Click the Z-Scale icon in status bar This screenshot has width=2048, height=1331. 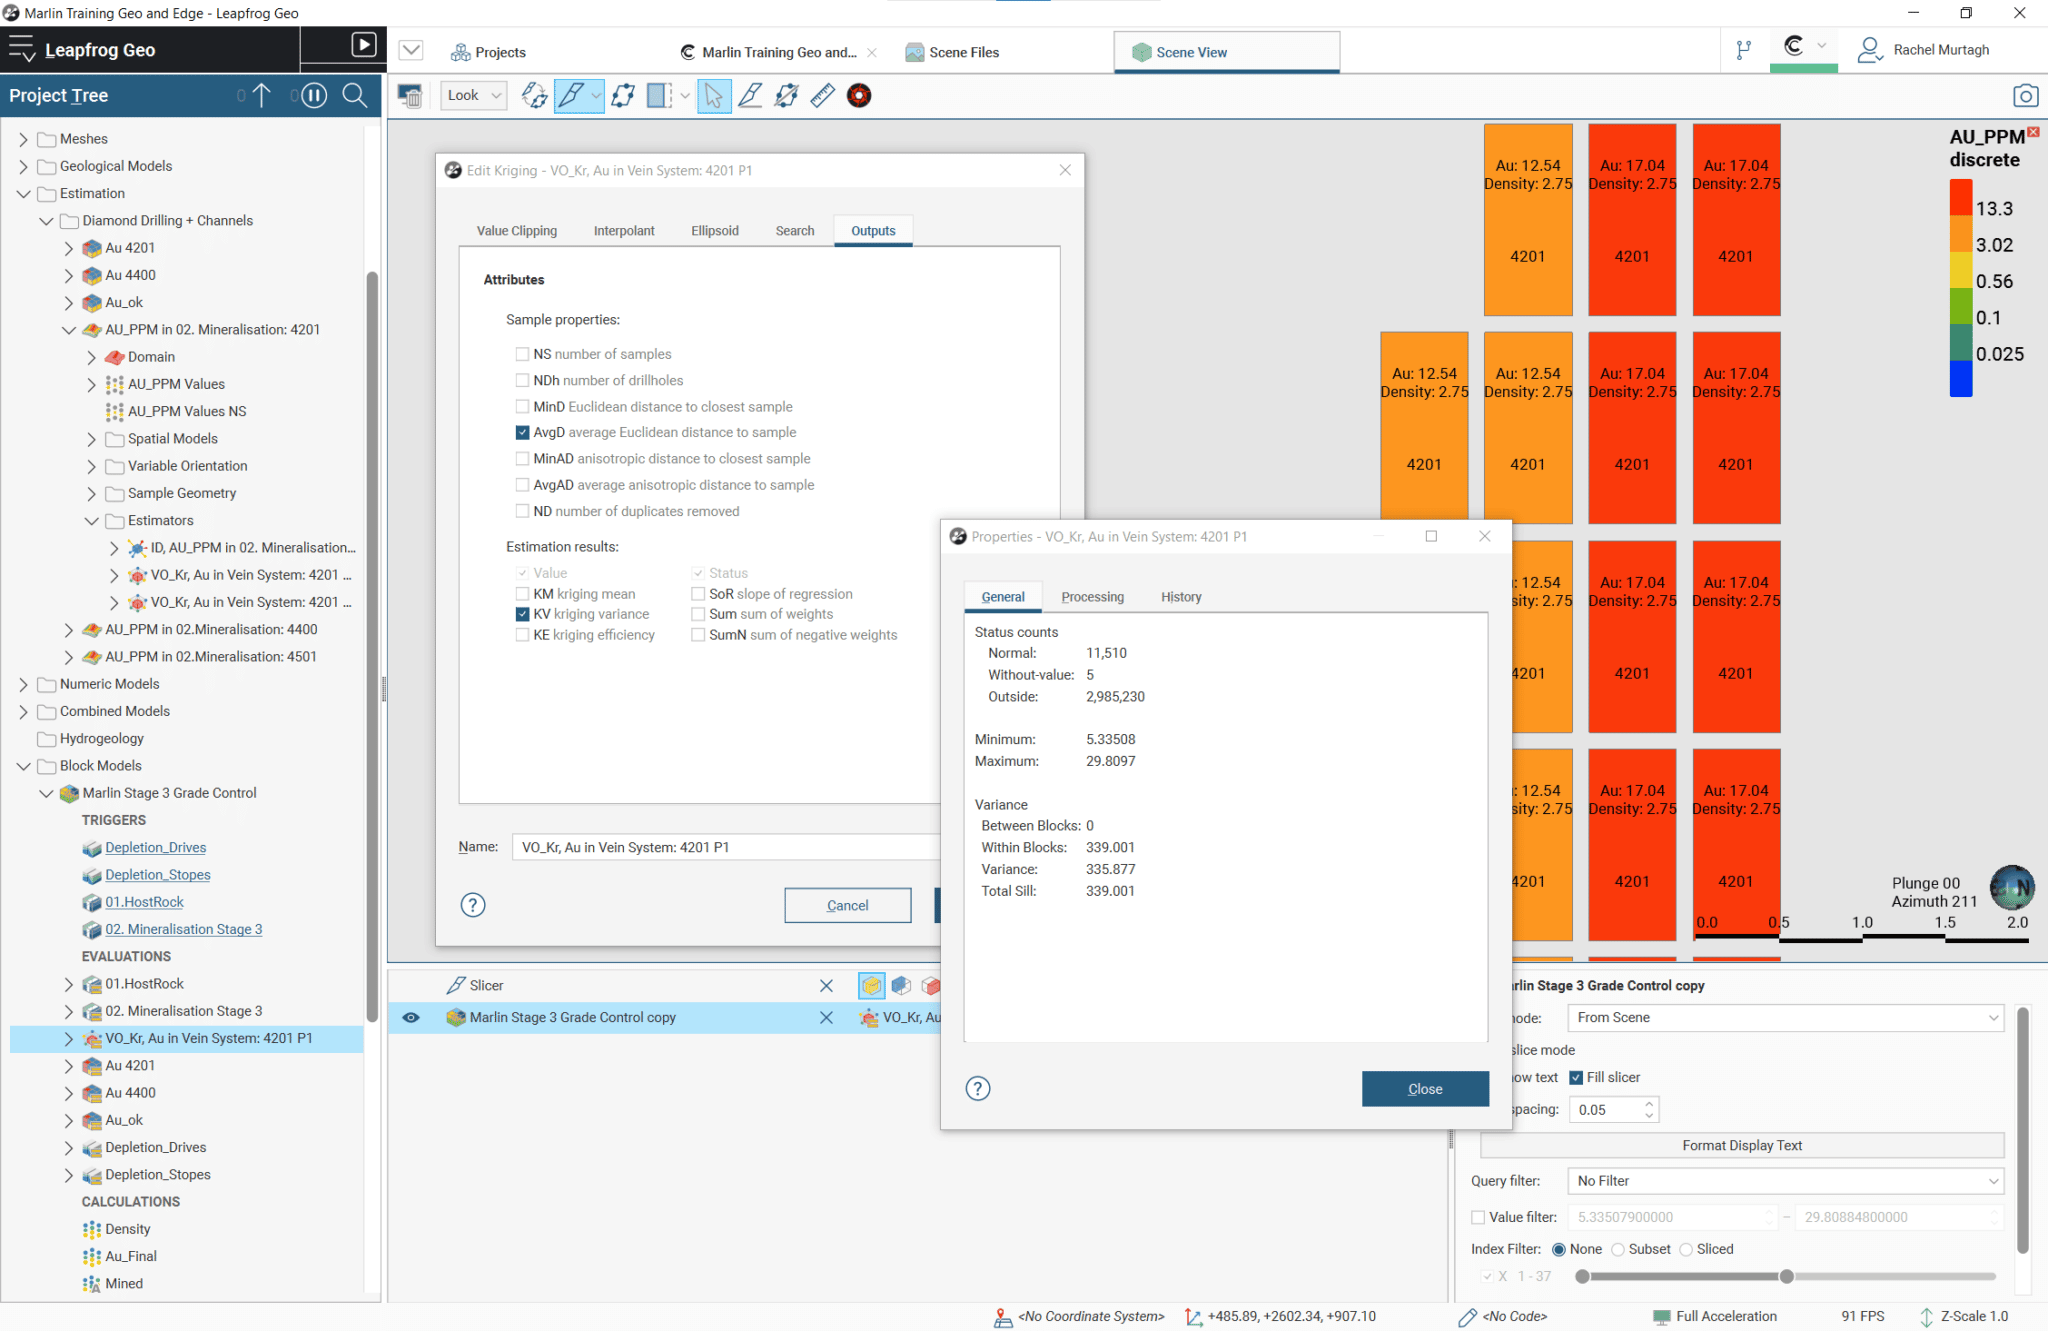tap(1926, 1317)
